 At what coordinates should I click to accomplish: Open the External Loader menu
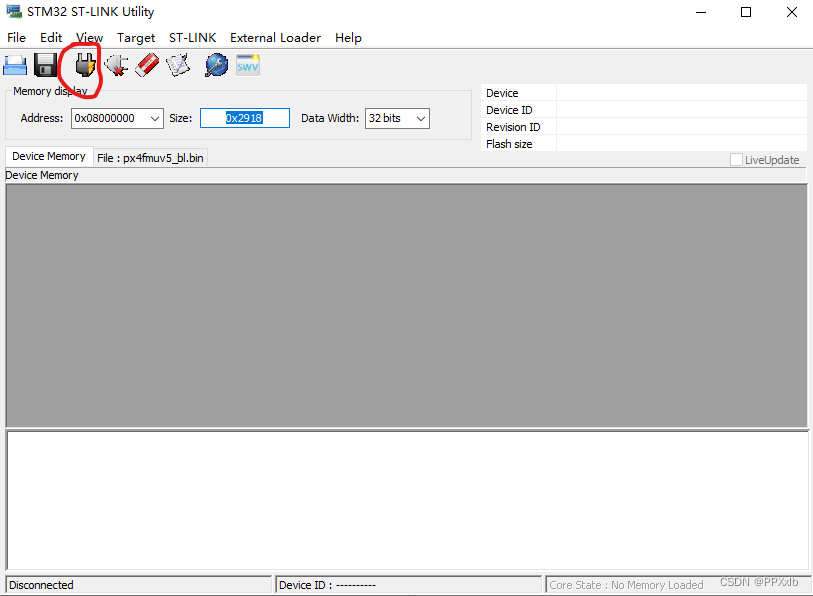[275, 37]
